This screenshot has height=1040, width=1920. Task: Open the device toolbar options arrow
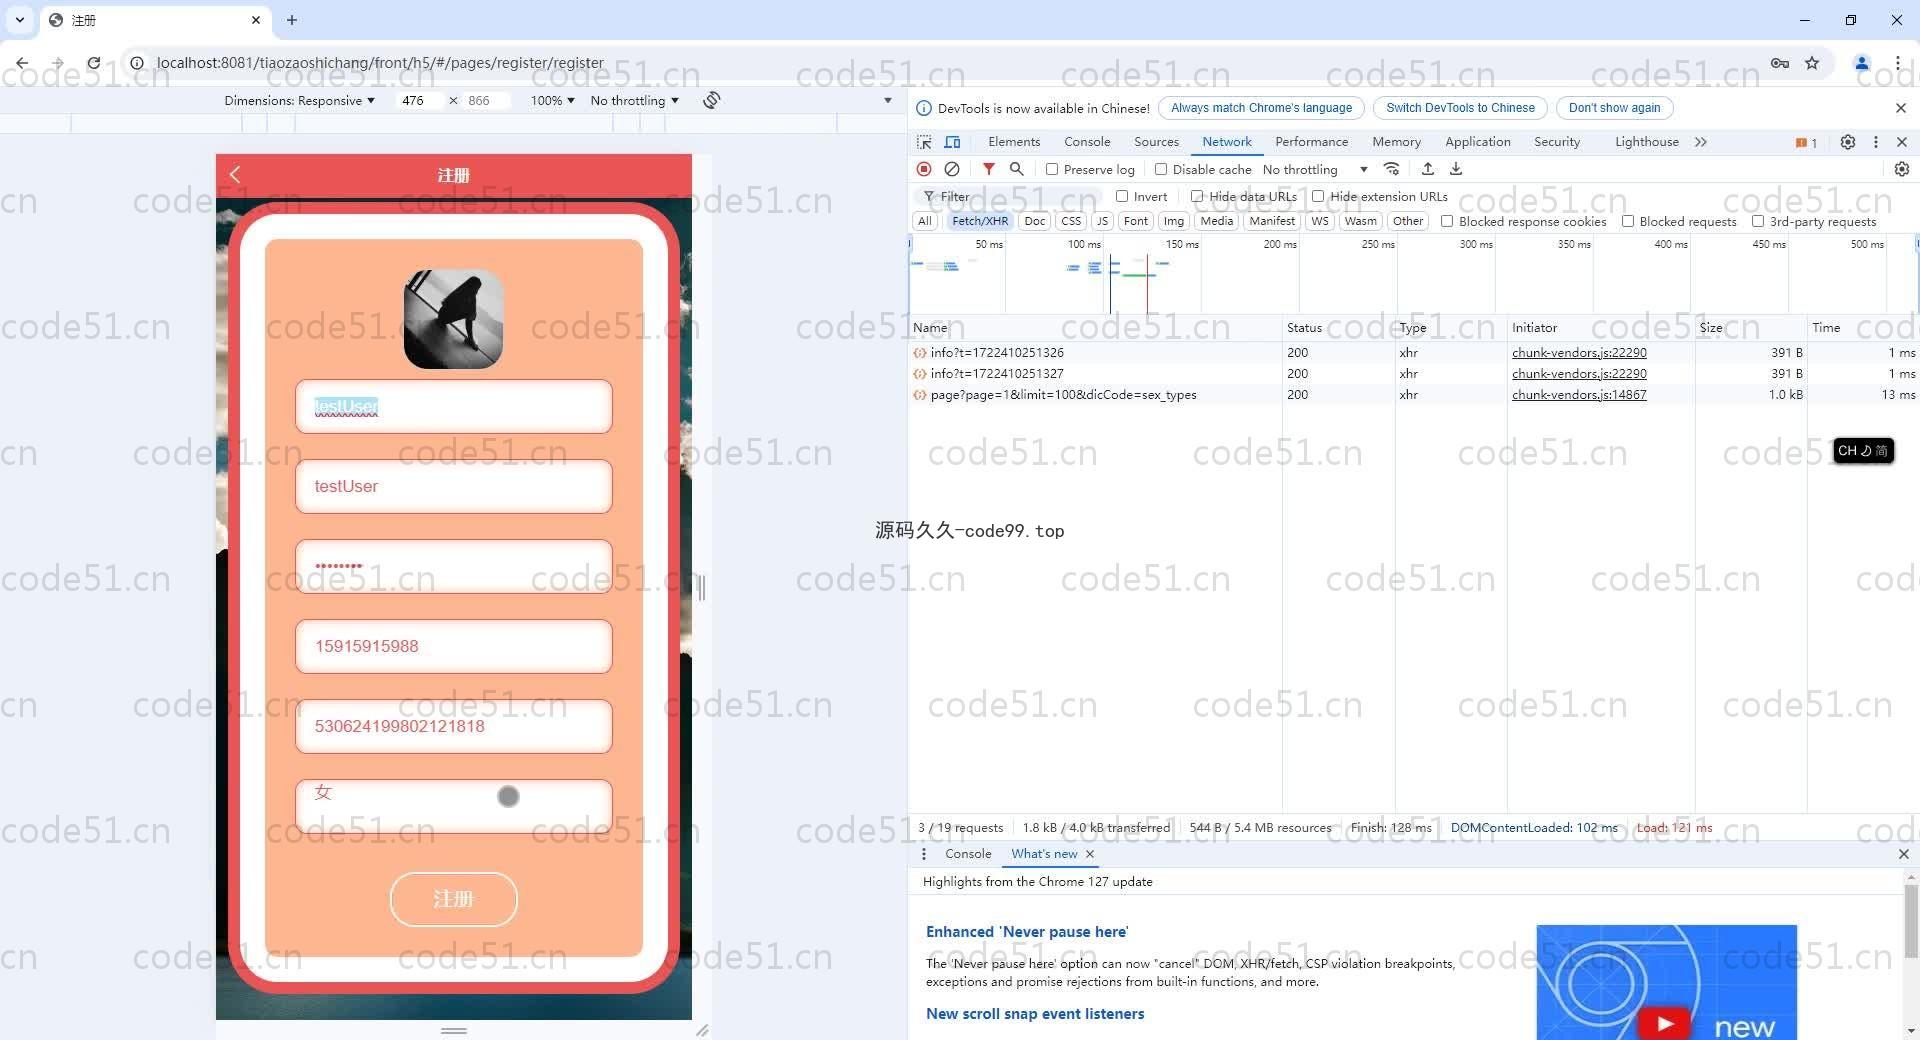(x=887, y=100)
